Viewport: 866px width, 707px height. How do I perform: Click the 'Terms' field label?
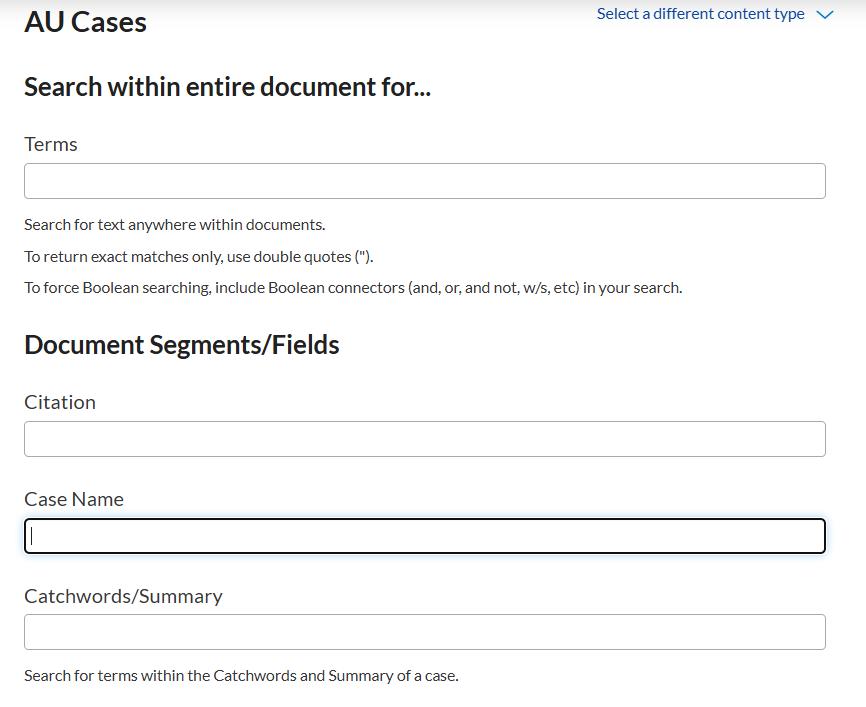pos(51,144)
